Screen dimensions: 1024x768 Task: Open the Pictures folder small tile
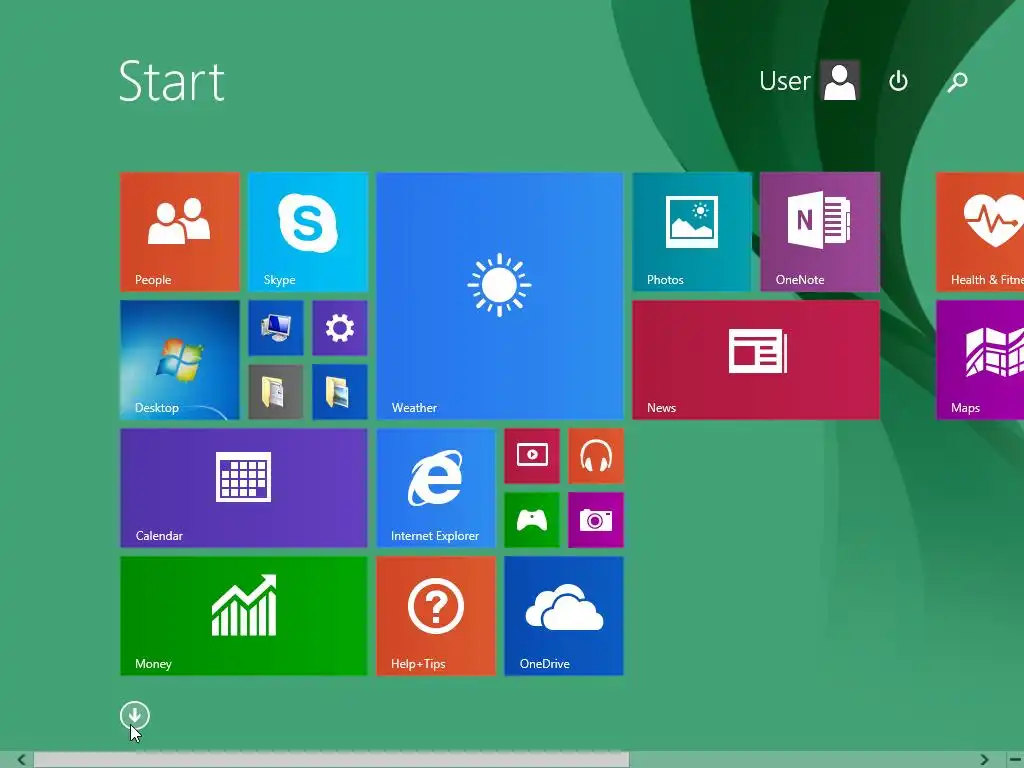(x=340, y=392)
